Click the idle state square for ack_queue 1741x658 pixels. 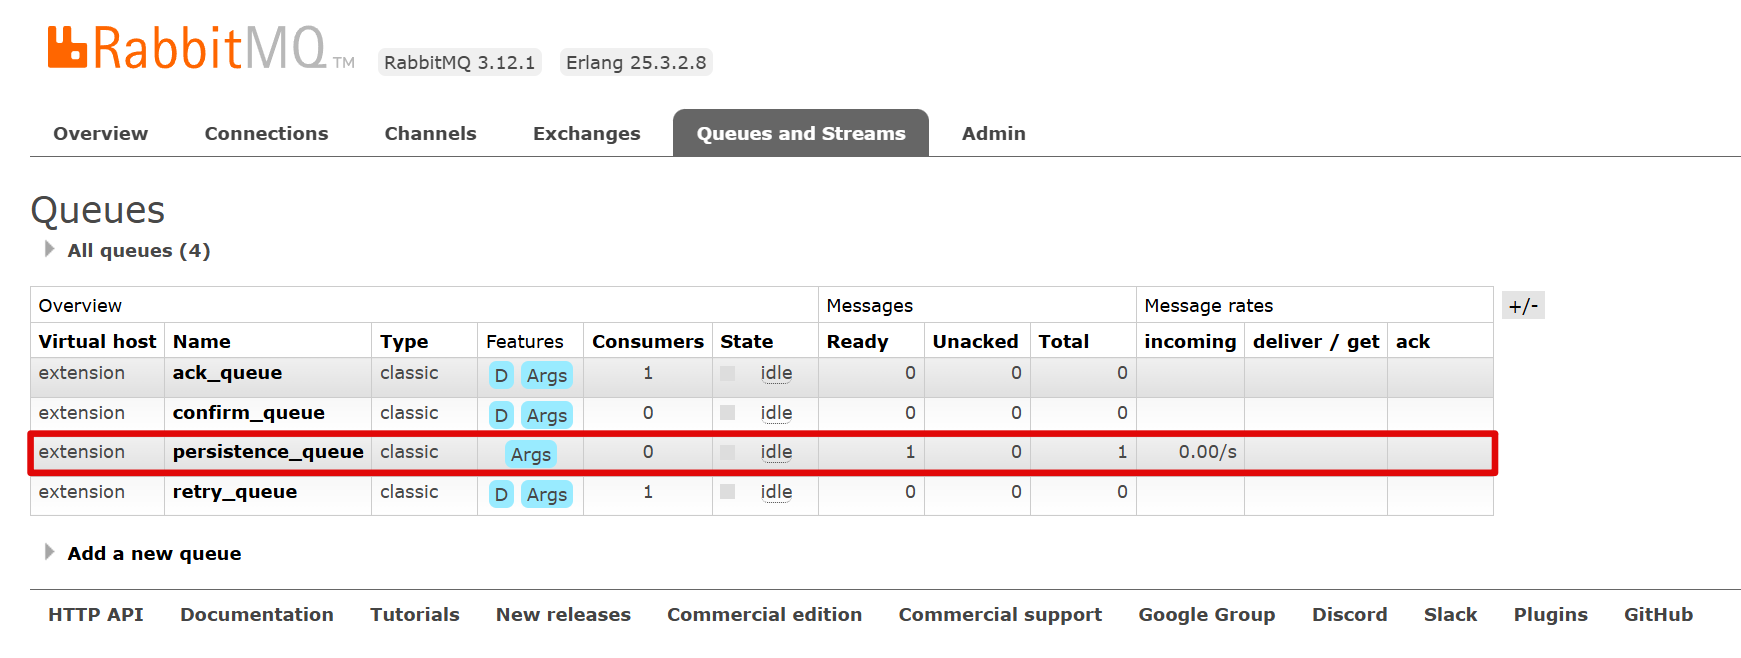coord(728,373)
